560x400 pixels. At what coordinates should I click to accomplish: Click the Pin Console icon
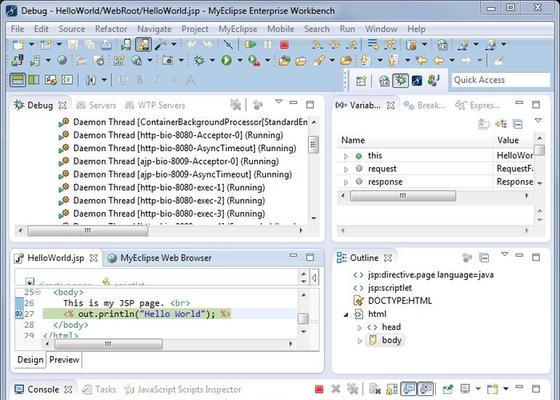pos(448,389)
